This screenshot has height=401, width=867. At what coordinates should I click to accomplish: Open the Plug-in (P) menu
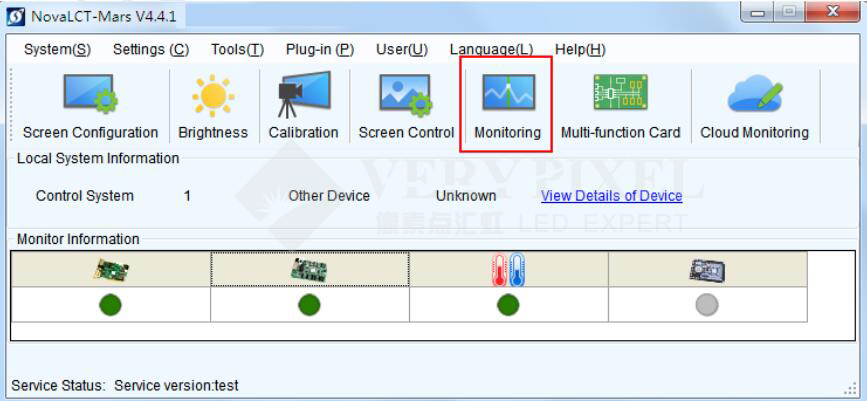[x=320, y=50]
